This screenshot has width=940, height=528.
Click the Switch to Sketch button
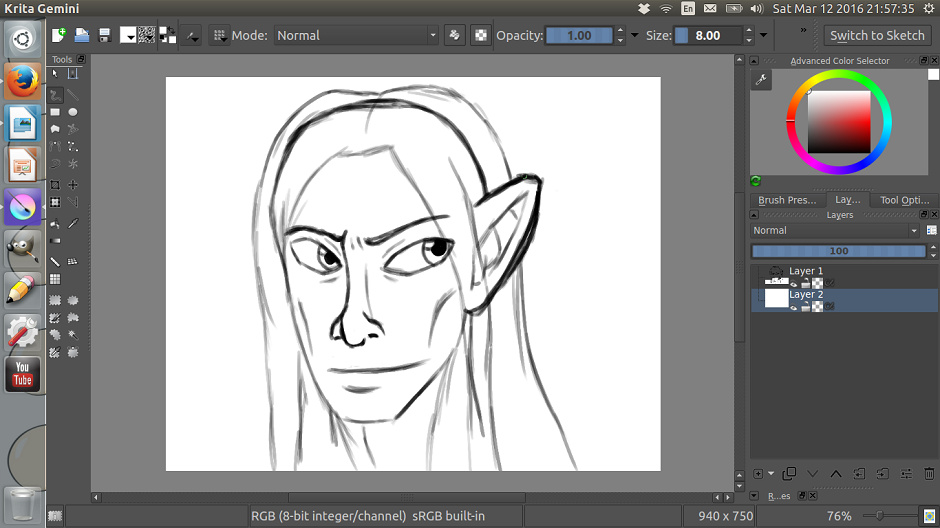[877, 35]
